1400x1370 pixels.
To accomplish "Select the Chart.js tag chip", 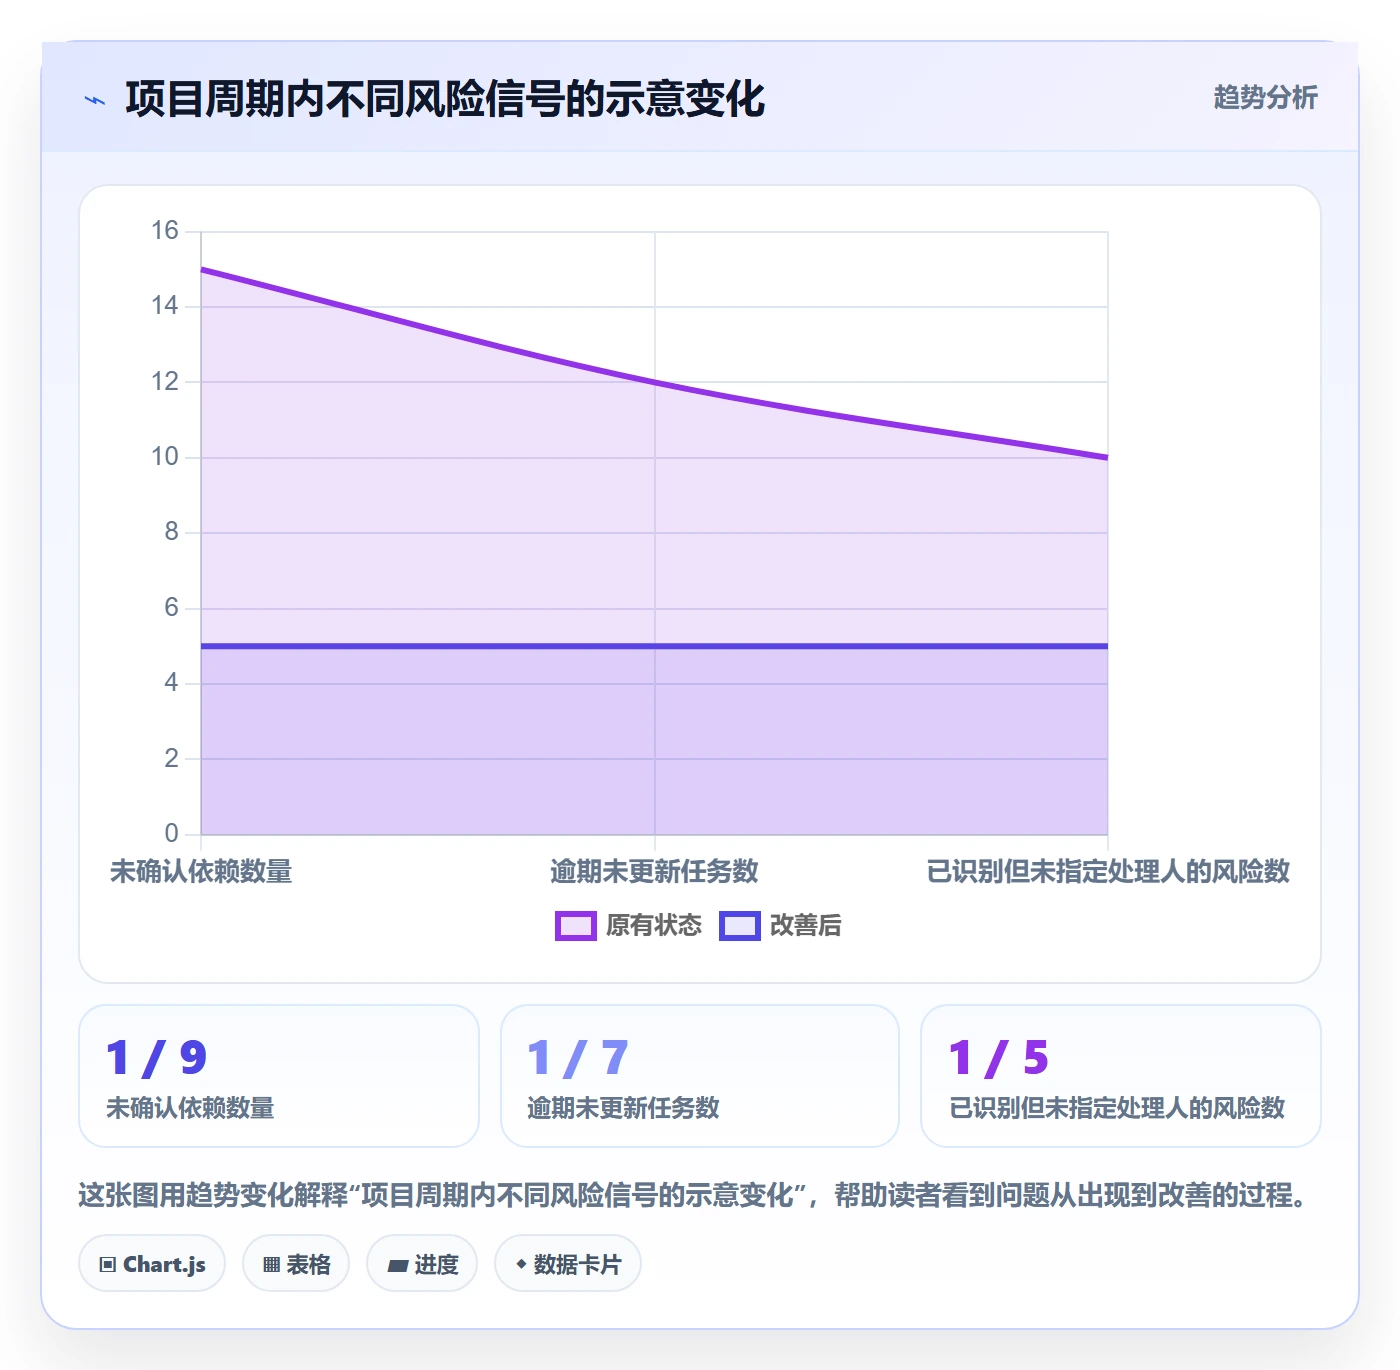I will 152,1264.
